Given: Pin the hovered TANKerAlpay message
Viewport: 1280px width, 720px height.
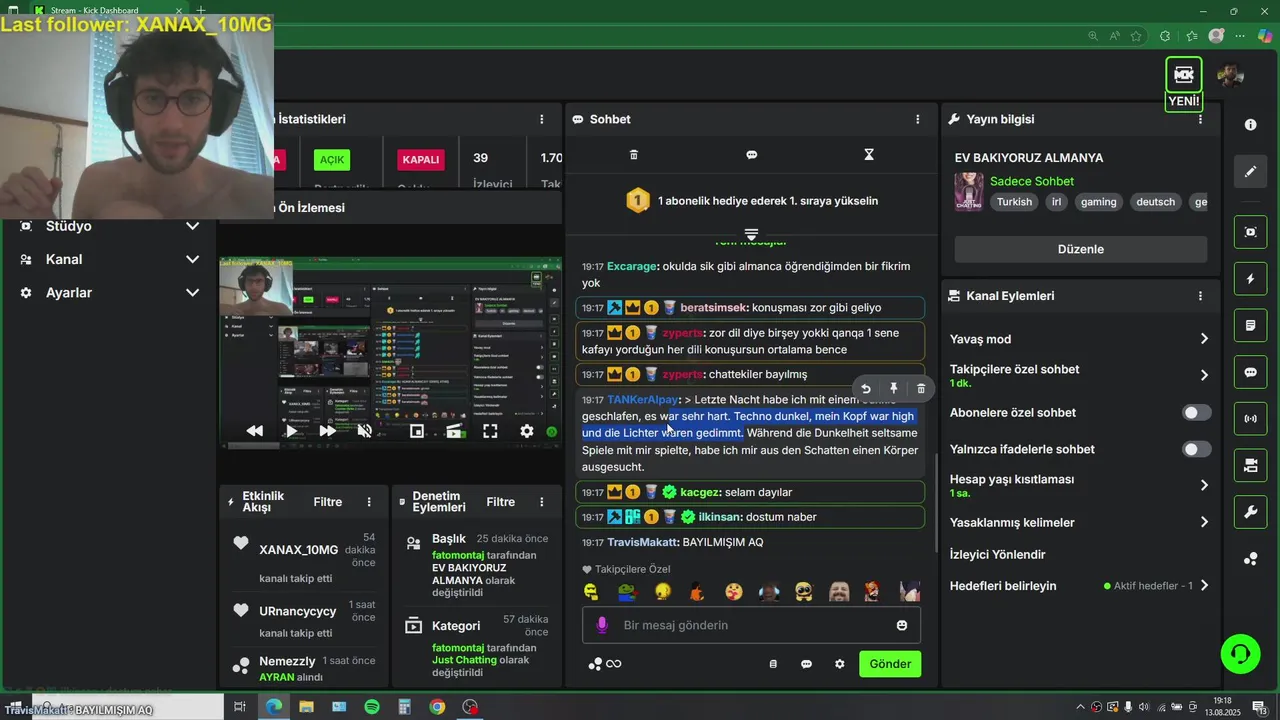Looking at the screenshot, I should (894, 389).
